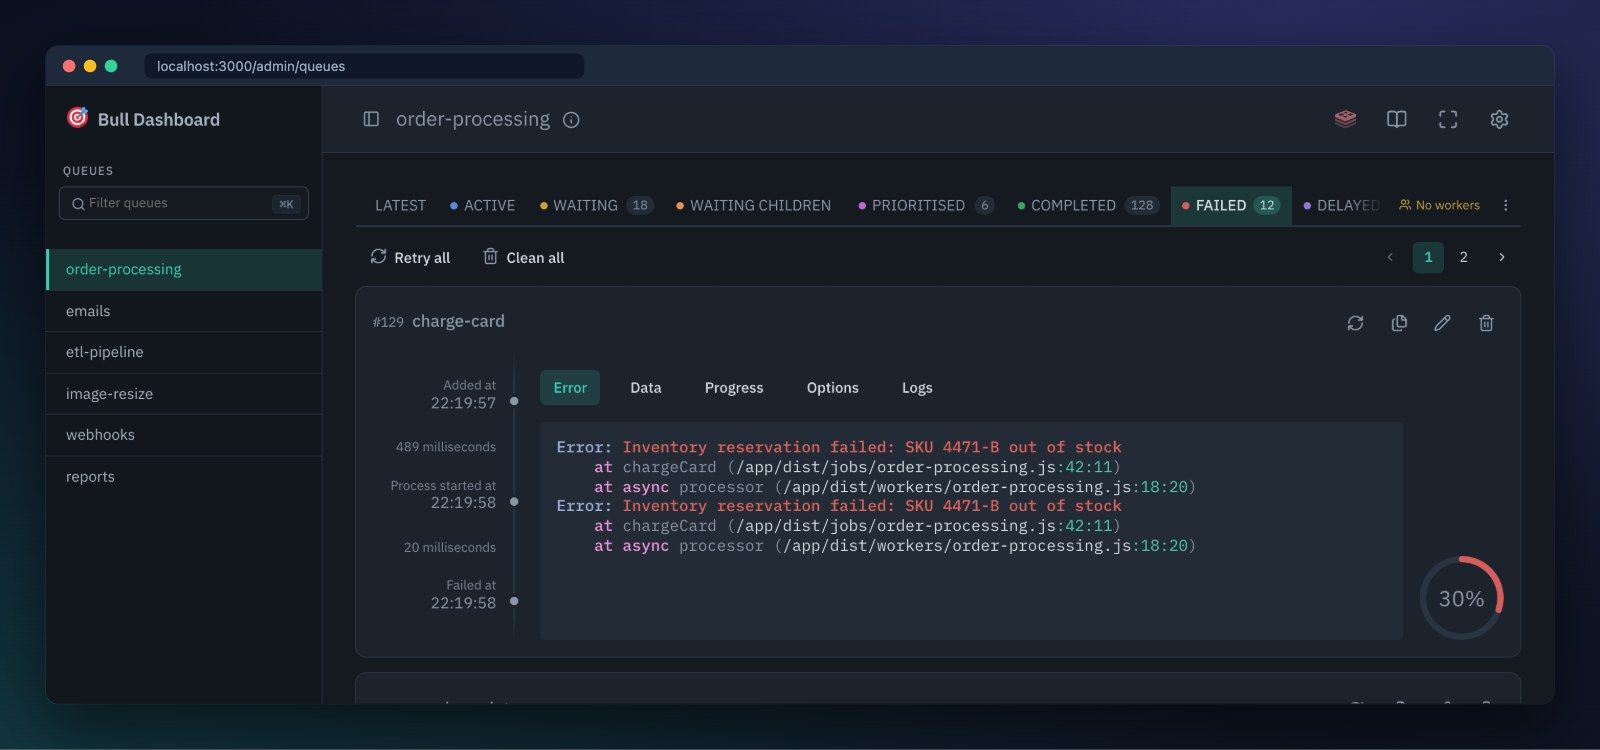
Task: Open the reports queue
Action: (x=184, y=477)
